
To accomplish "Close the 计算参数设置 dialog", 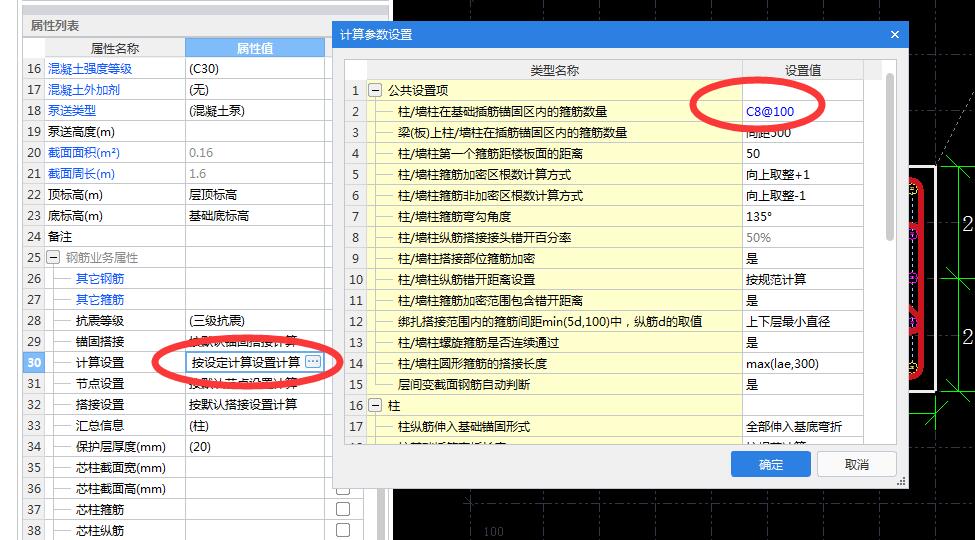I will click(895, 35).
